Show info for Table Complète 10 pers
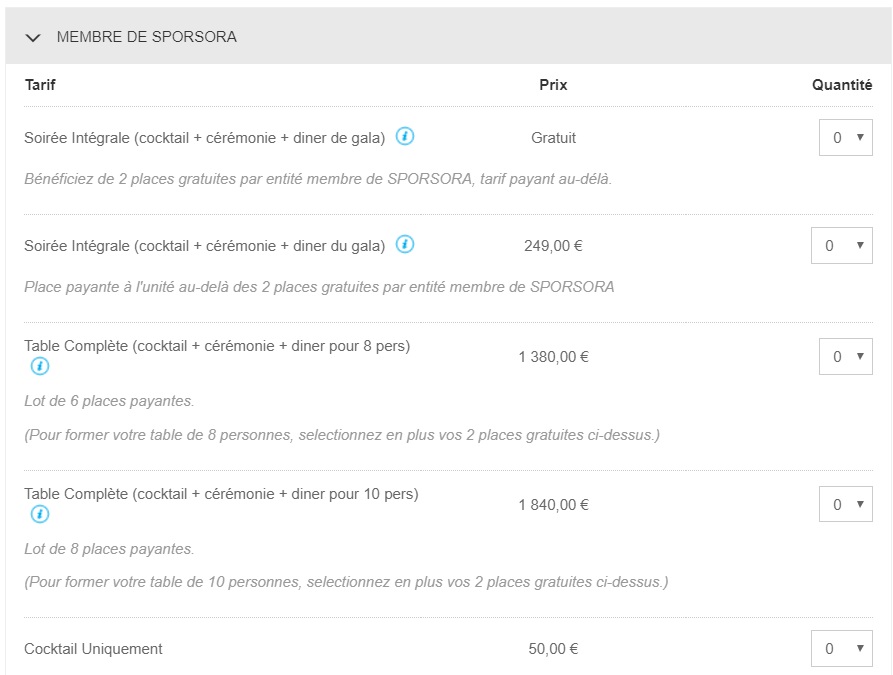The height and width of the screenshot is (675, 893). (x=40, y=514)
